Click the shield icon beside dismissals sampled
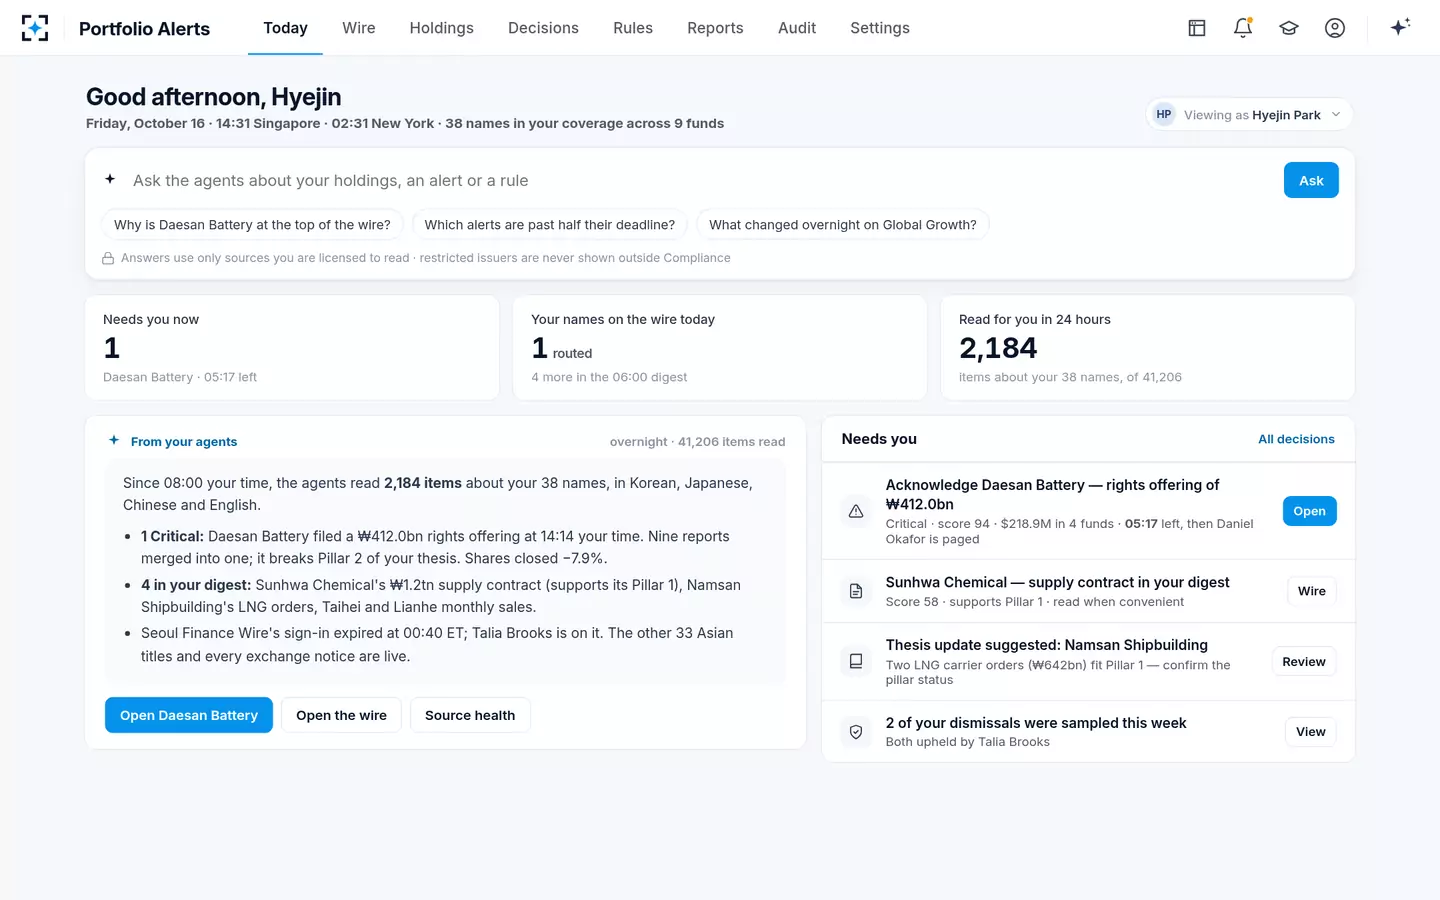 coord(856,732)
